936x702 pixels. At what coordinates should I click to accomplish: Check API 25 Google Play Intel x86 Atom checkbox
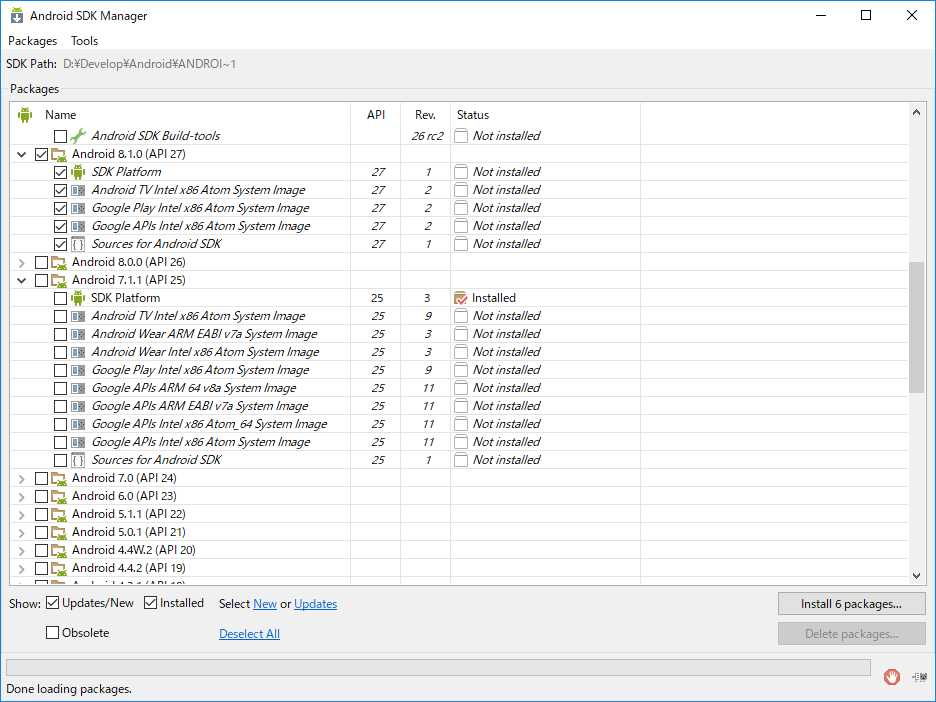pyautogui.click(x=60, y=371)
